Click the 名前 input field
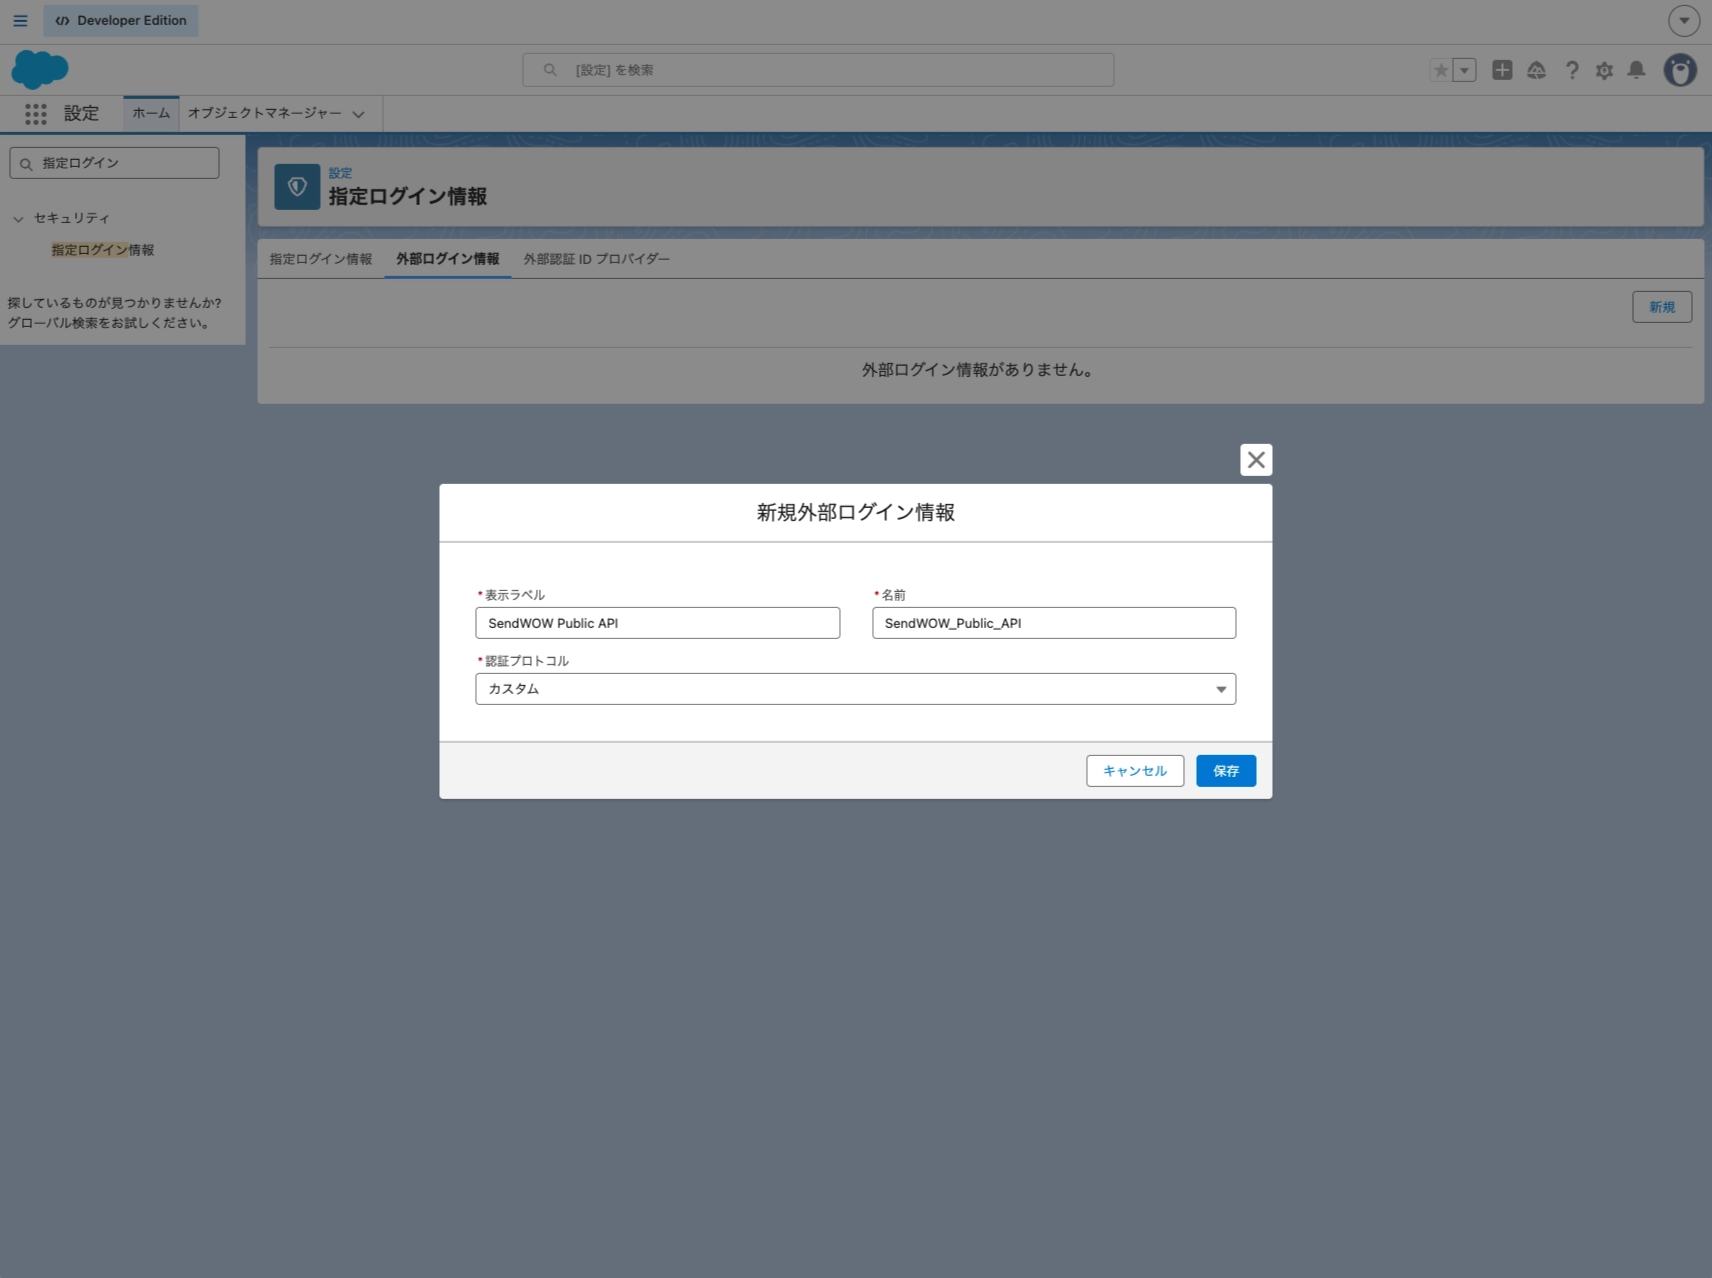1712x1278 pixels. (1054, 623)
